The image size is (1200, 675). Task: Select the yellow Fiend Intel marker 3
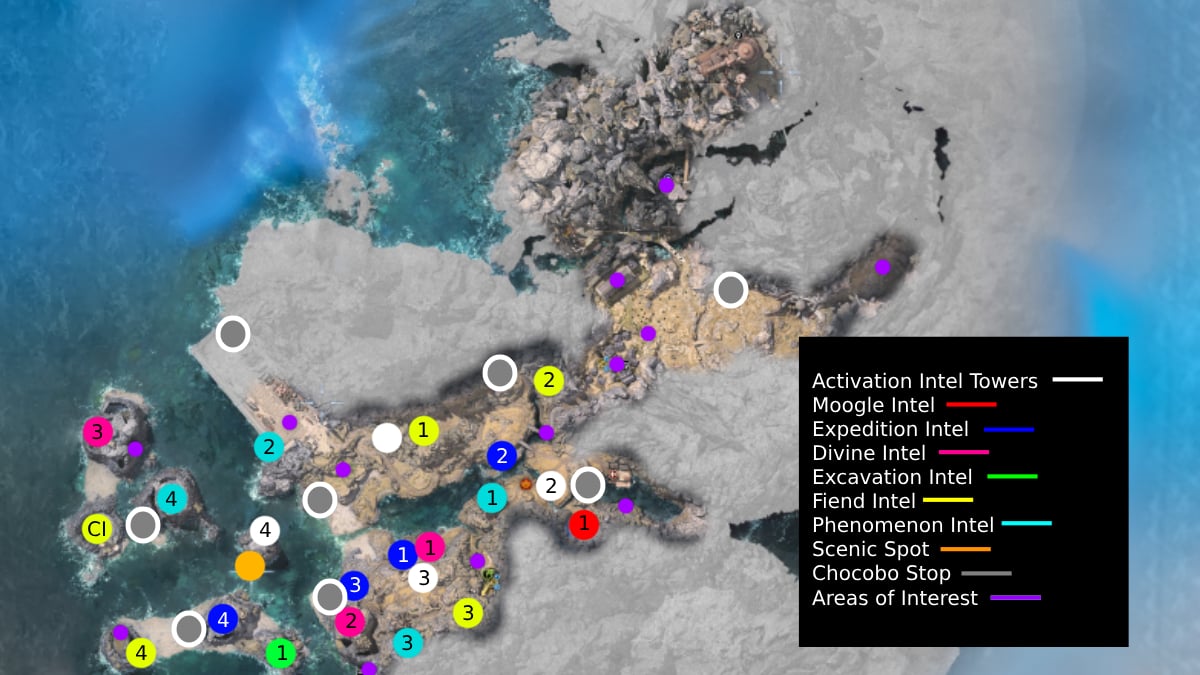click(x=467, y=611)
